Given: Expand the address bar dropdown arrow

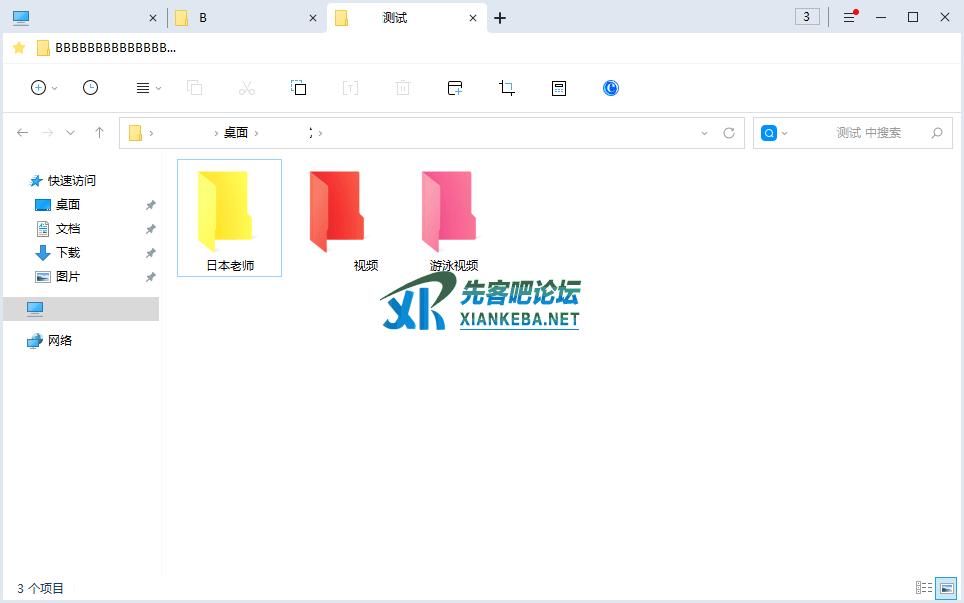Looking at the screenshot, I should [x=703, y=132].
